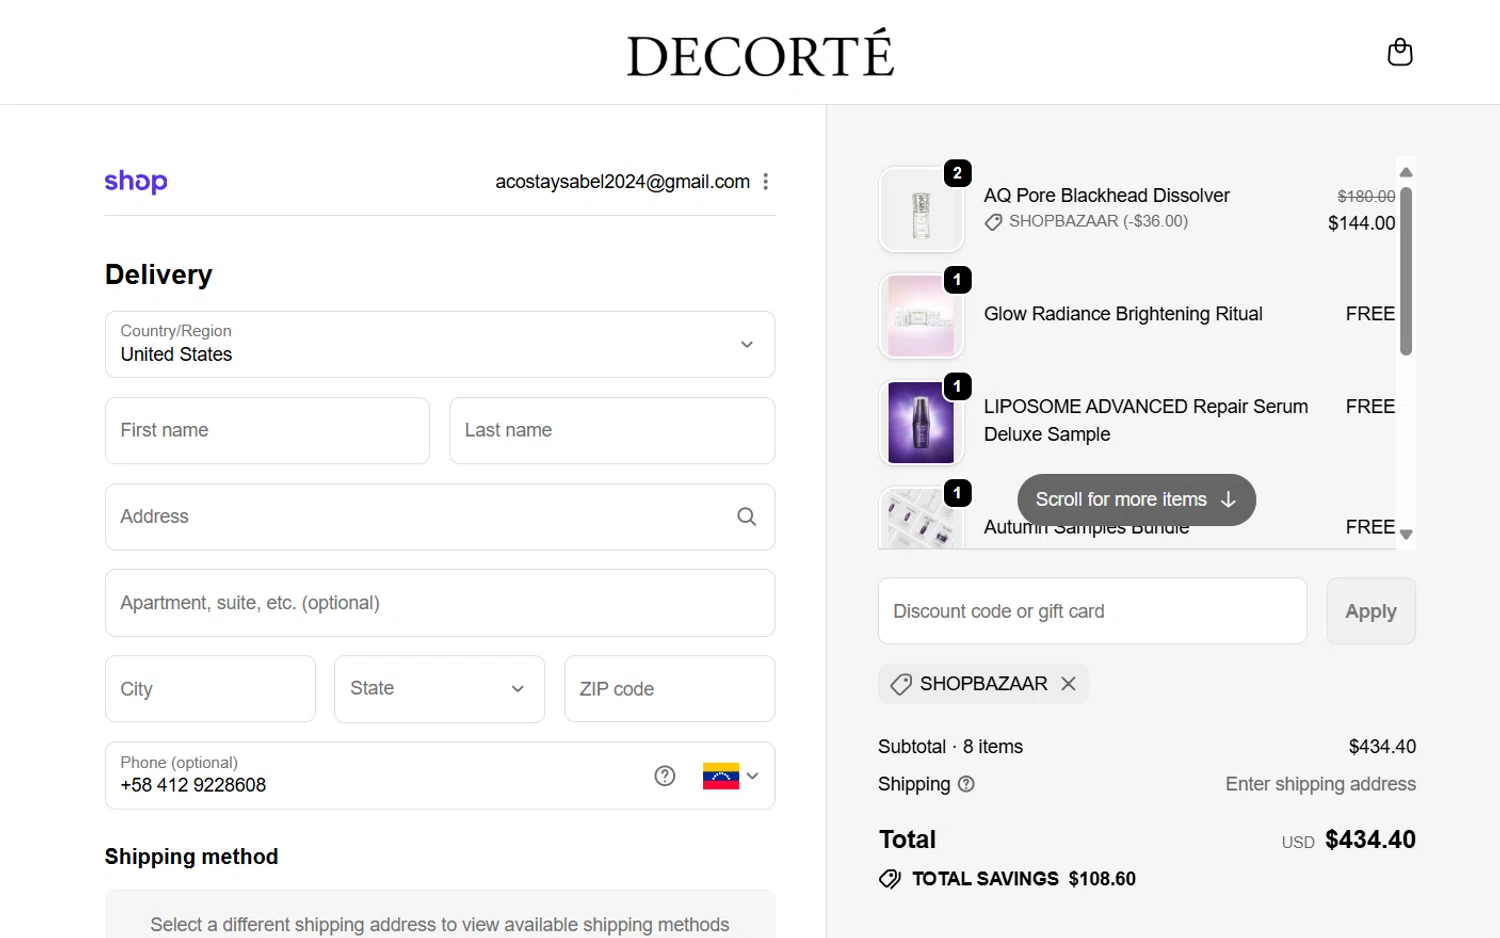
Task: Click the ZIP code field
Action: pos(669,689)
